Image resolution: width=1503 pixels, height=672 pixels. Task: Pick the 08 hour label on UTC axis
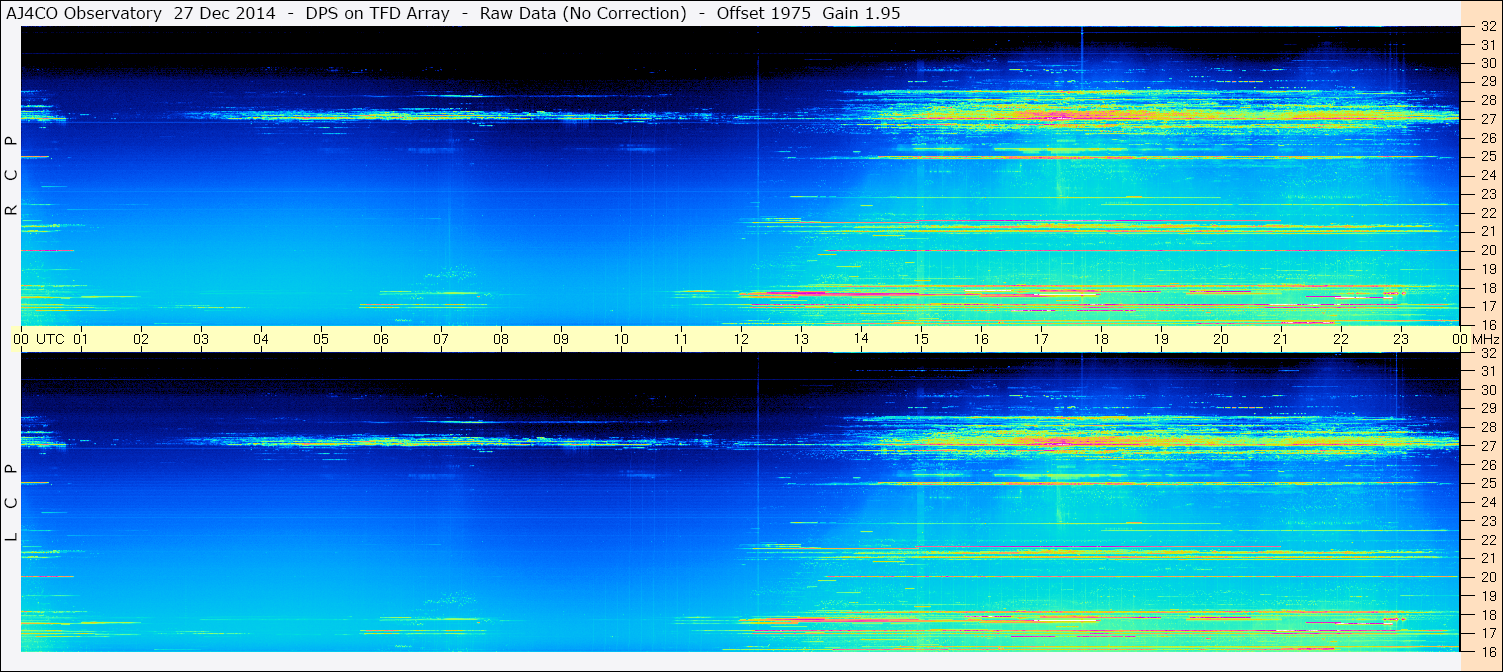(x=501, y=339)
